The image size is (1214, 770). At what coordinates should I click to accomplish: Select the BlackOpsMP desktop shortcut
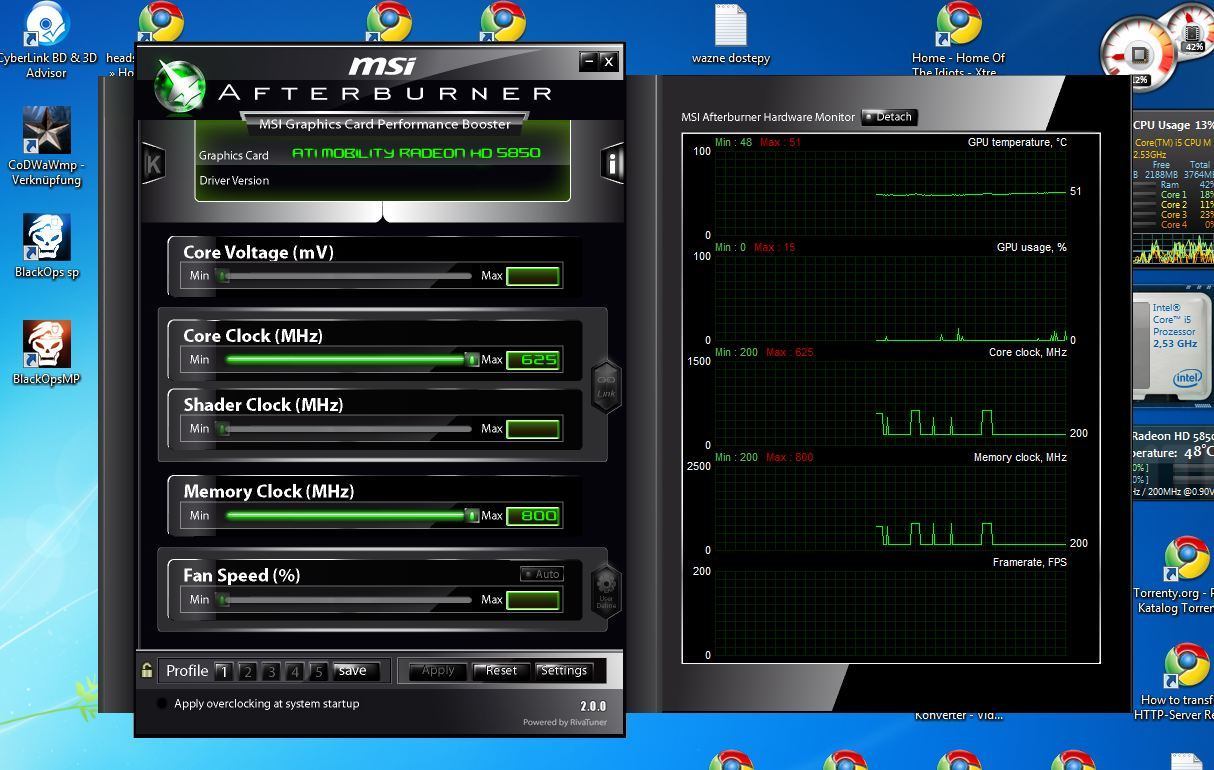(x=47, y=353)
